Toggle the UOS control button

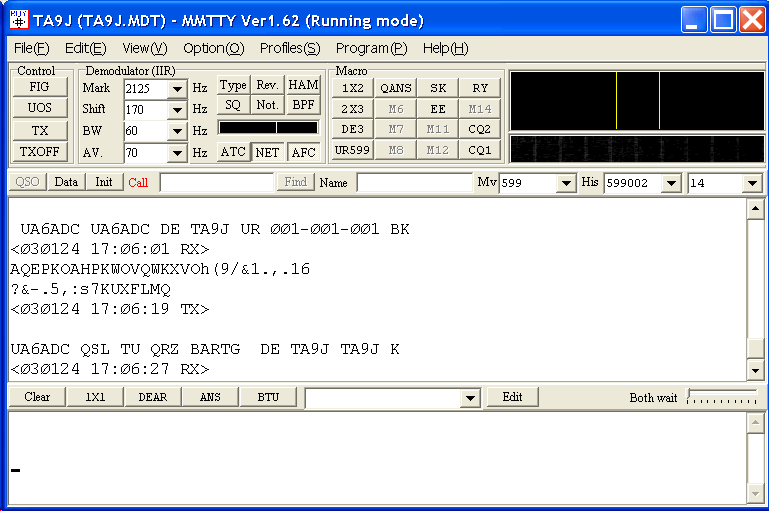pos(39,108)
